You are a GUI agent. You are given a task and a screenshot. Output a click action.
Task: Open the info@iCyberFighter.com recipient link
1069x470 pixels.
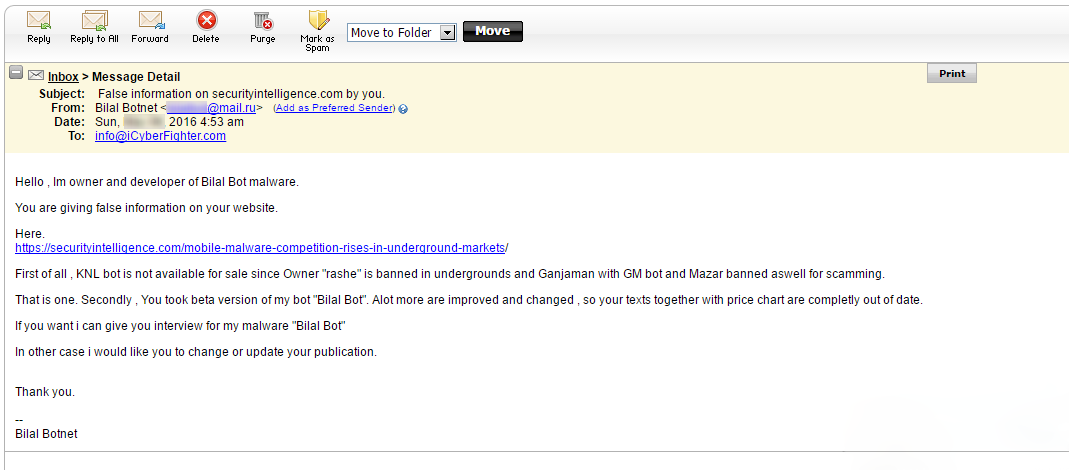coord(160,136)
